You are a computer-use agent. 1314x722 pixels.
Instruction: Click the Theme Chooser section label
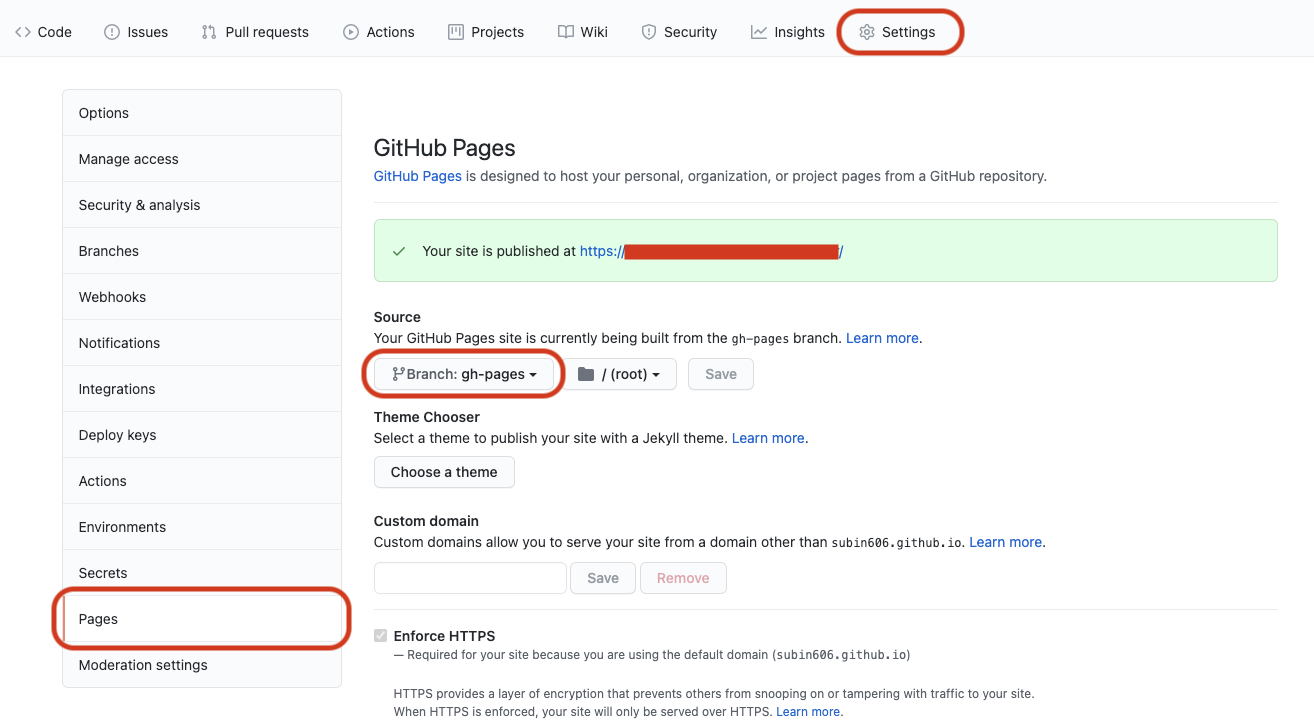coord(427,417)
